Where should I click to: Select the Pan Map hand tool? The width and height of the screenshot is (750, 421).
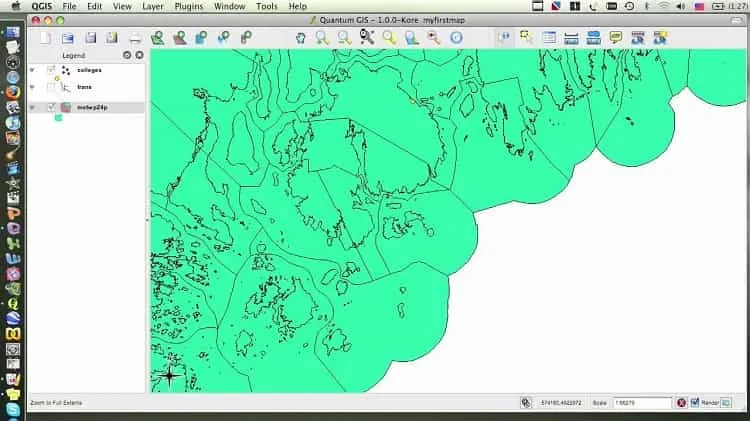[x=300, y=38]
